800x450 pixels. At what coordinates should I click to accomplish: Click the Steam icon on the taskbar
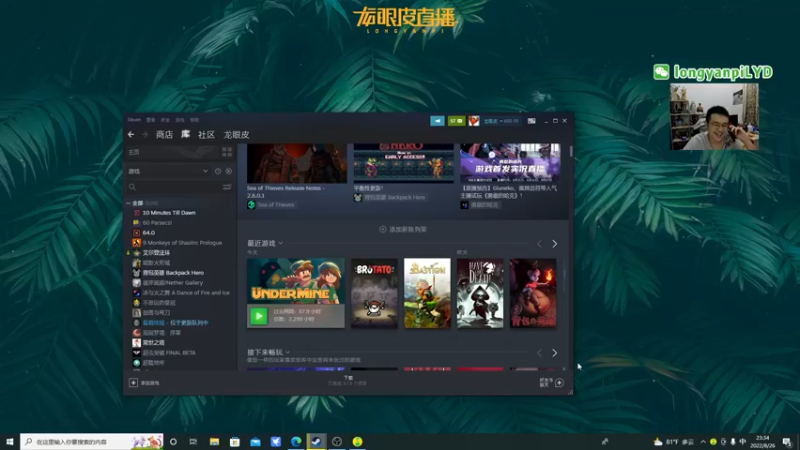point(316,441)
